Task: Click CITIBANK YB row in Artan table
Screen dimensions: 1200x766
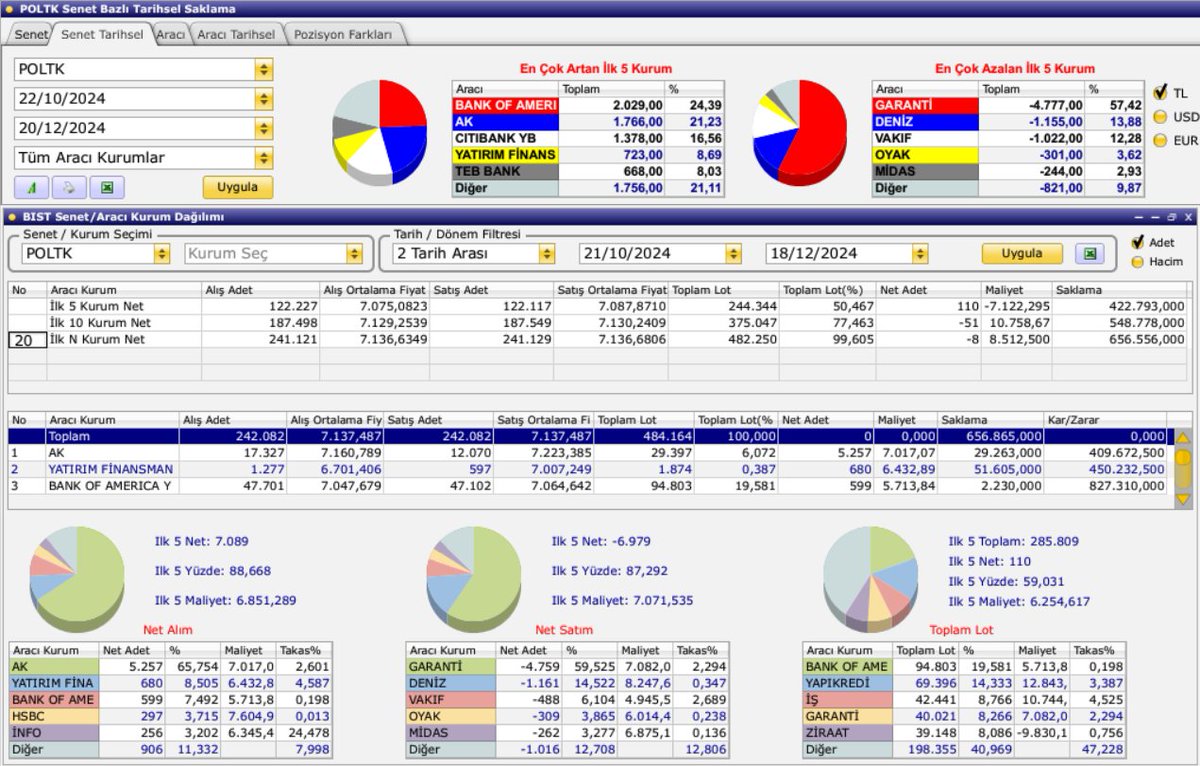Action: tap(589, 138)
